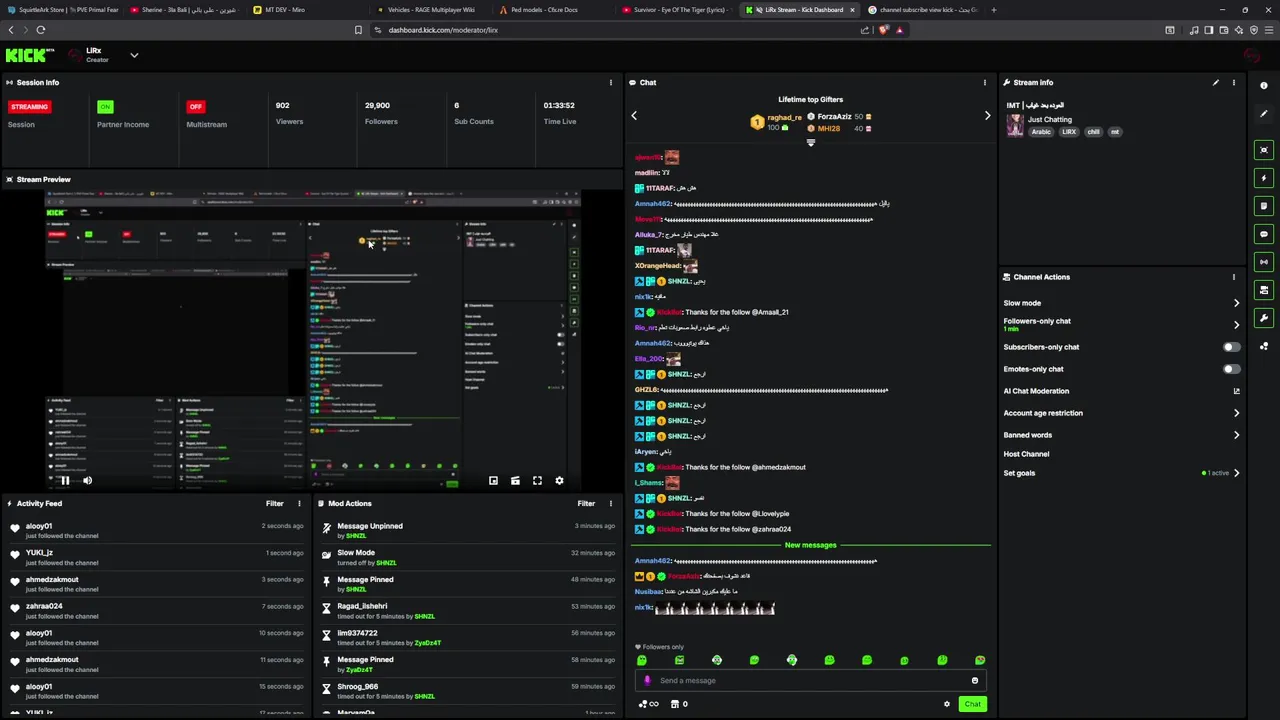Open Chat panel options menu

[985, 83]
